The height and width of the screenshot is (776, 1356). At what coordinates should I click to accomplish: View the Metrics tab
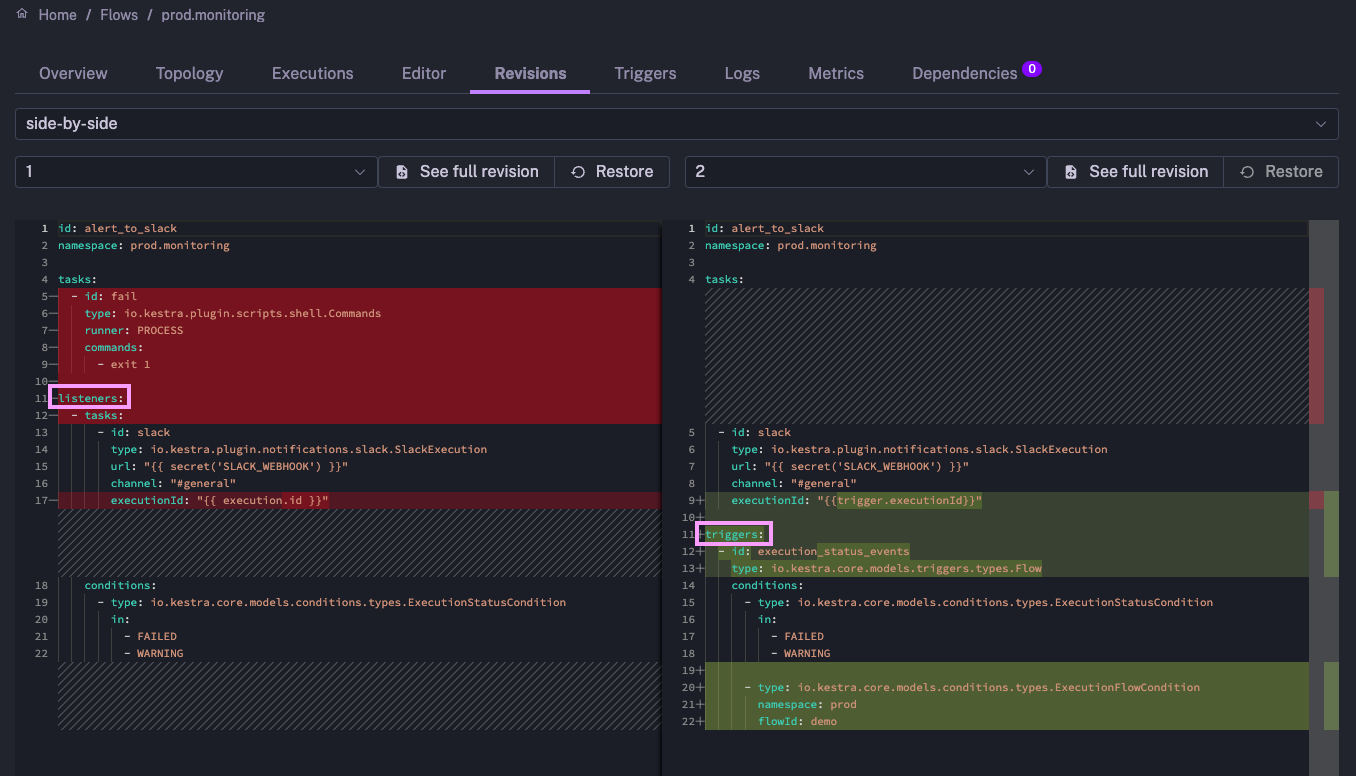click(x=836, y=73)
